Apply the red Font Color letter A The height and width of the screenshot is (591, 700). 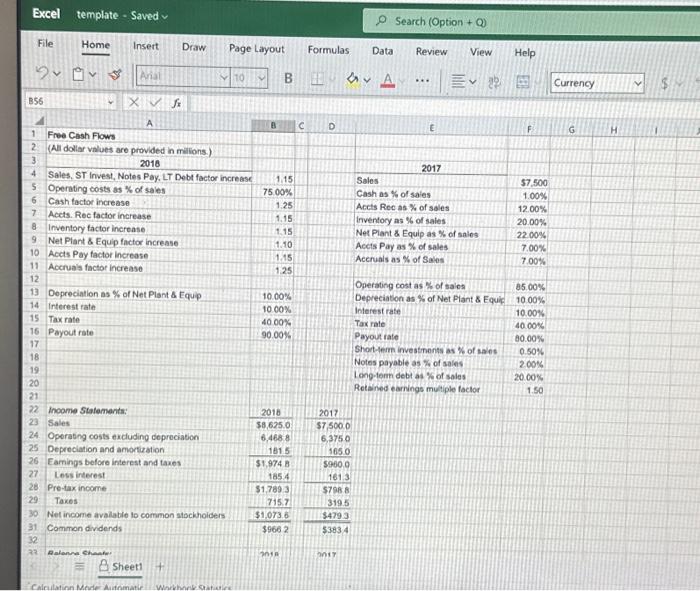tap(388, 81)
